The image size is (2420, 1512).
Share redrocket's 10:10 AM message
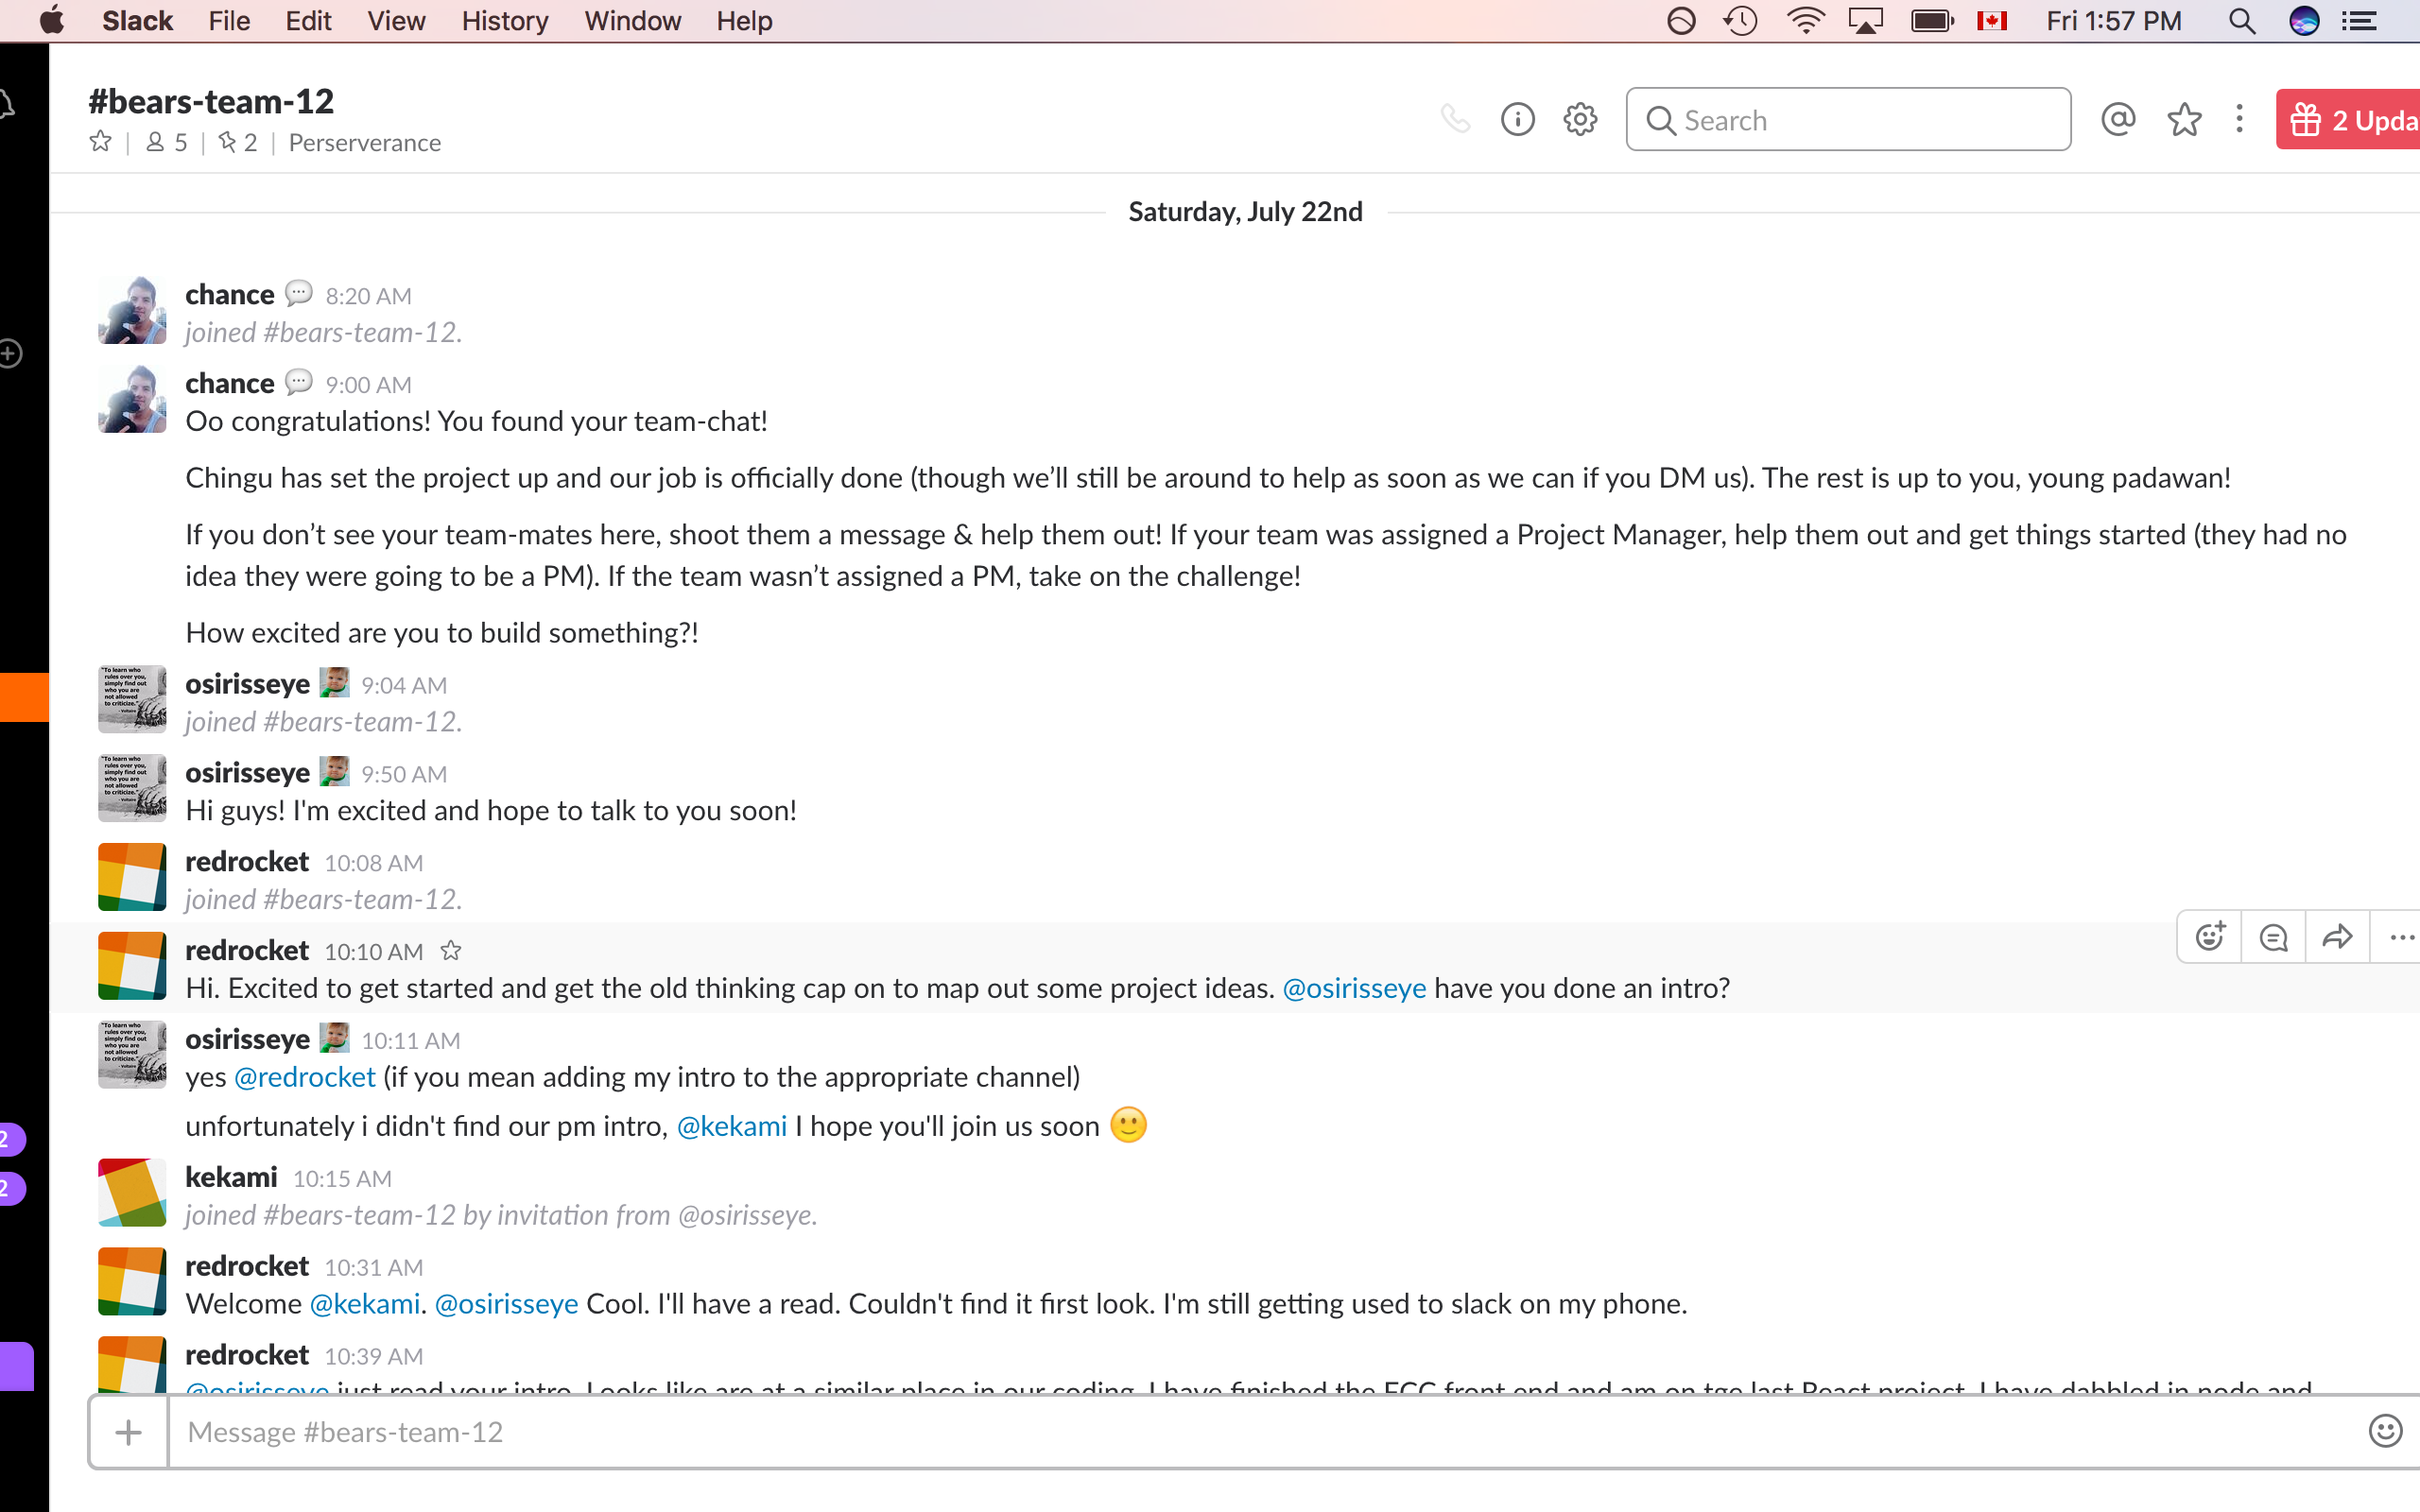point(2337,937)
